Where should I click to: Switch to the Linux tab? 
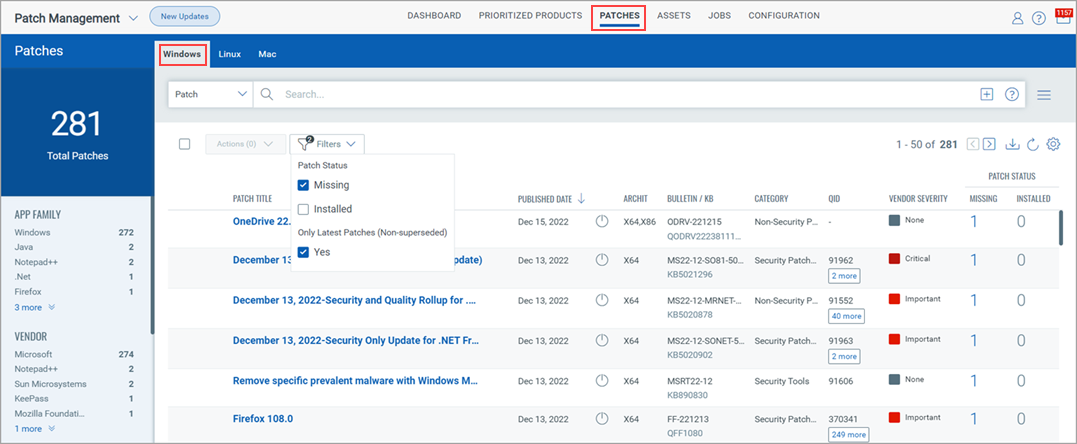coord(229,54)
